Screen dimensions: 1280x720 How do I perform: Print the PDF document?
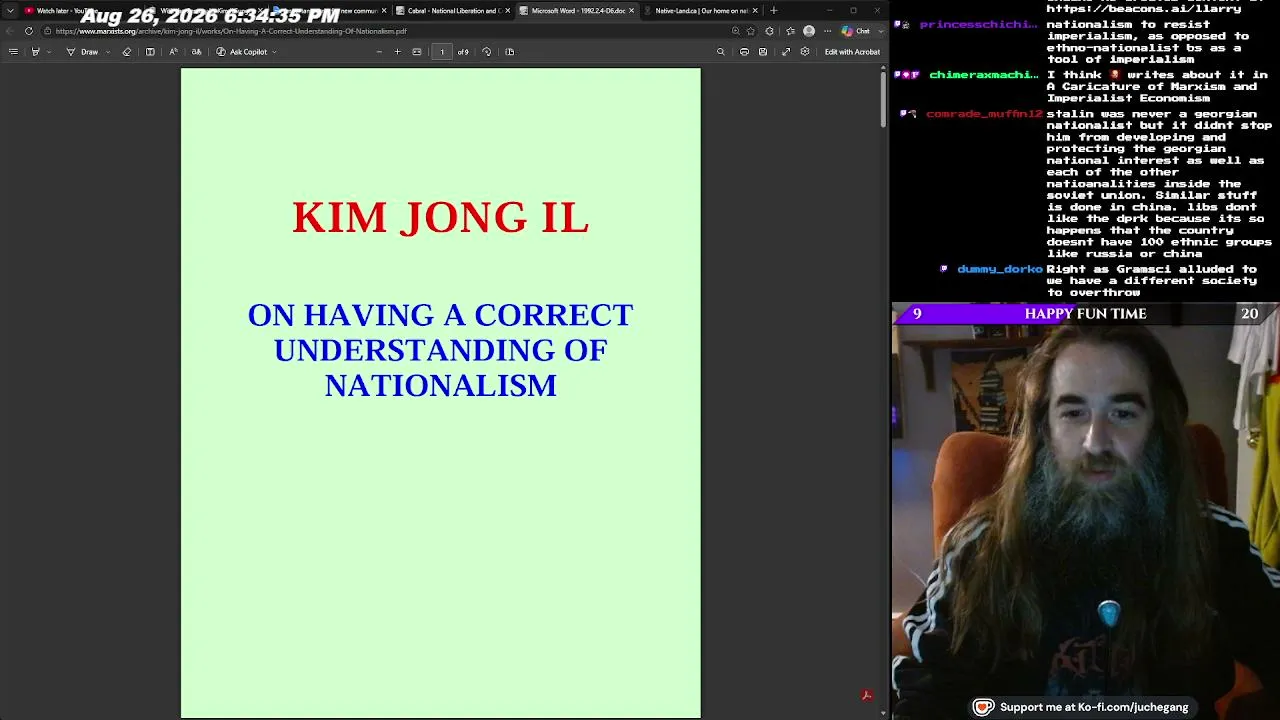[744, 52]
